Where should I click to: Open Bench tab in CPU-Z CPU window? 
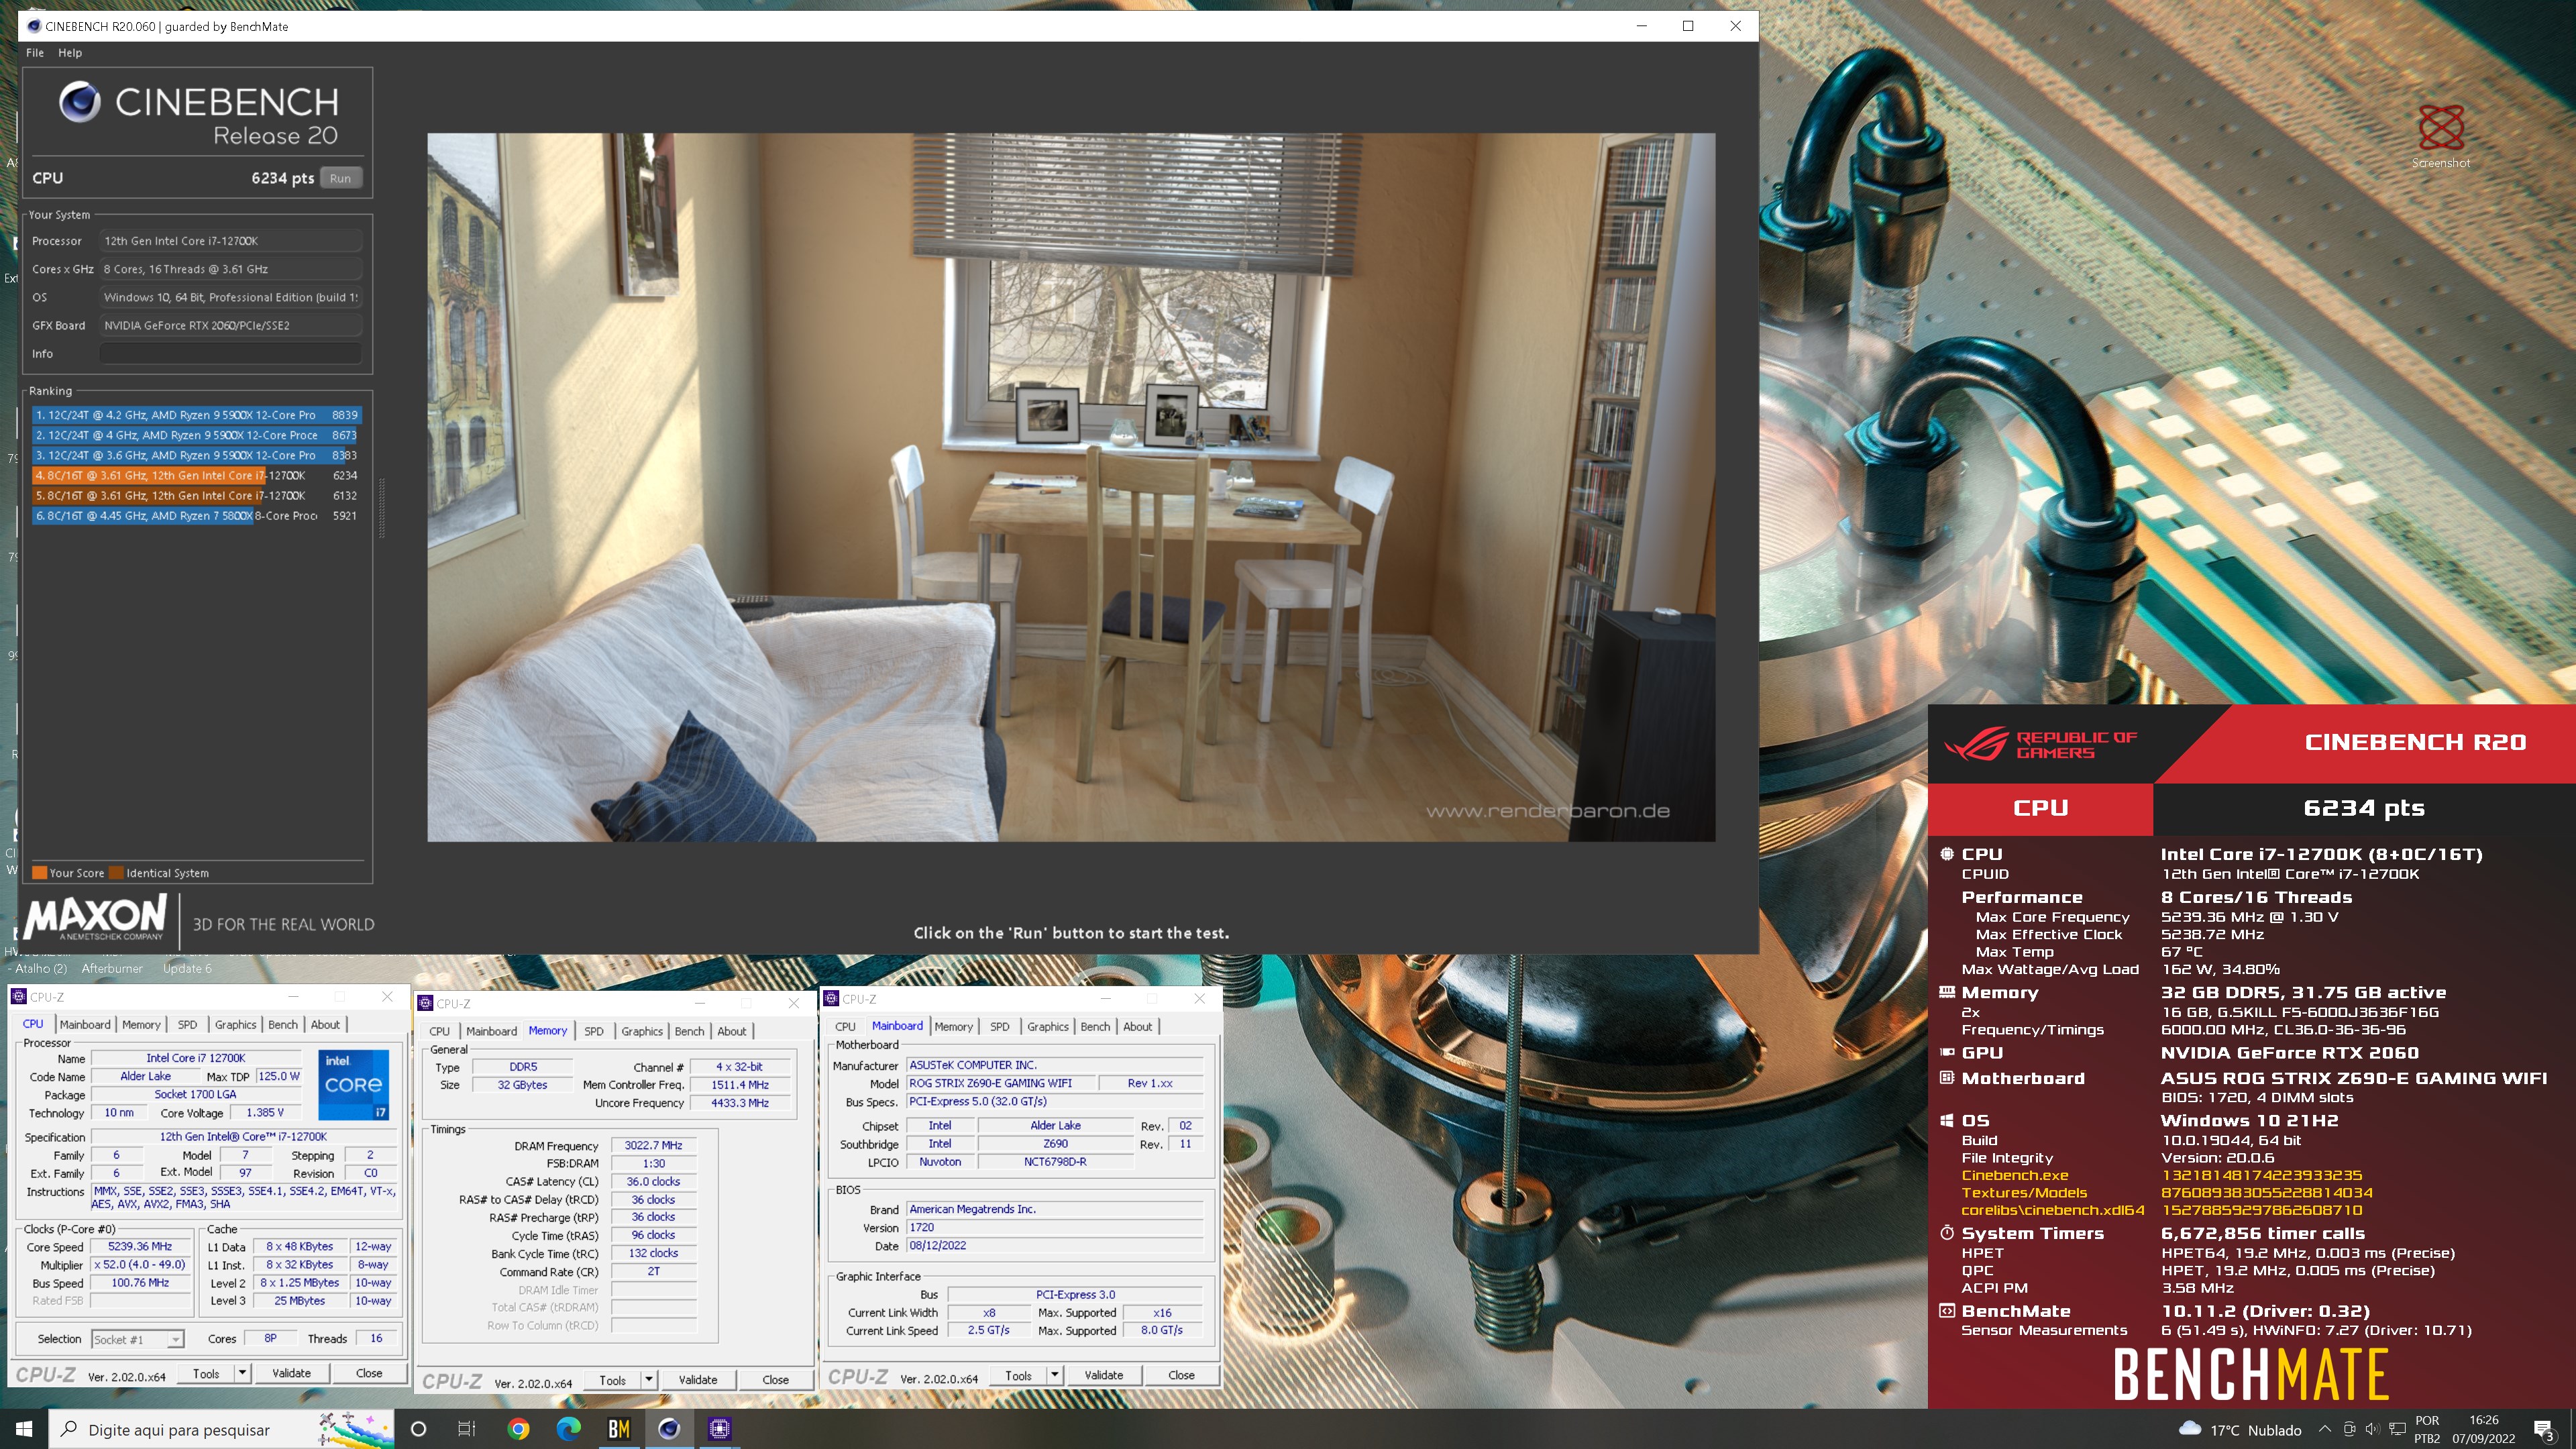pos(283,1024)
